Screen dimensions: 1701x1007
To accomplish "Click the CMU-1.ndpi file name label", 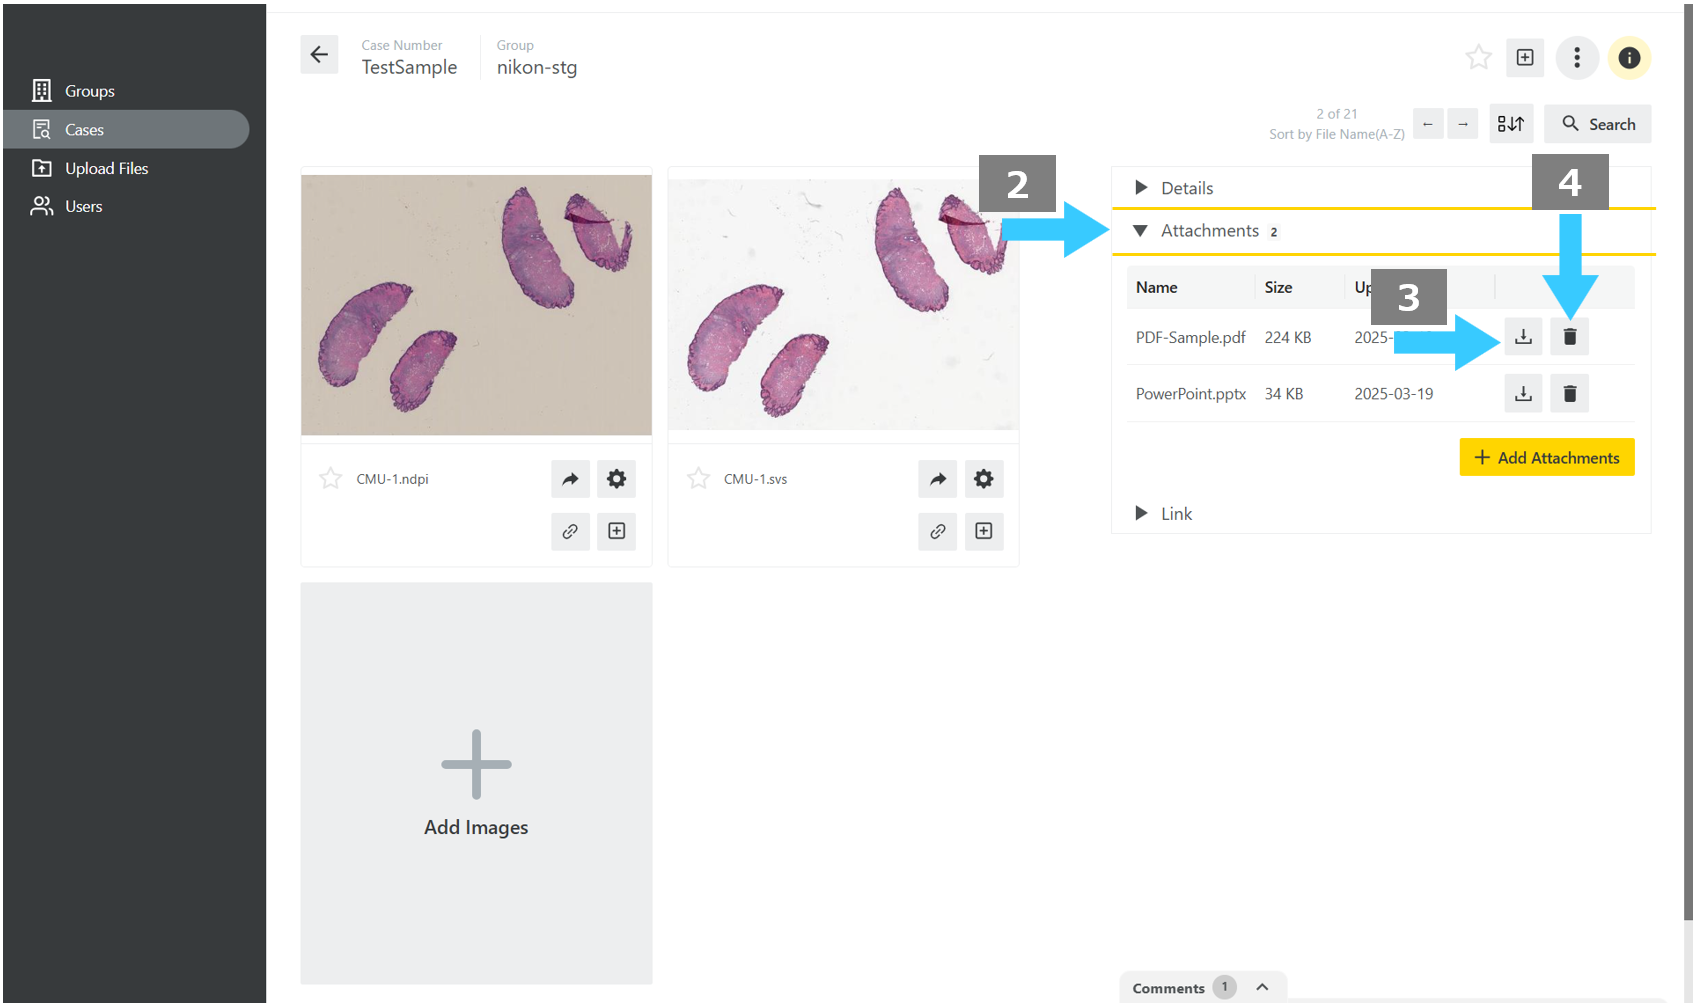I will [x=392, y=479].
